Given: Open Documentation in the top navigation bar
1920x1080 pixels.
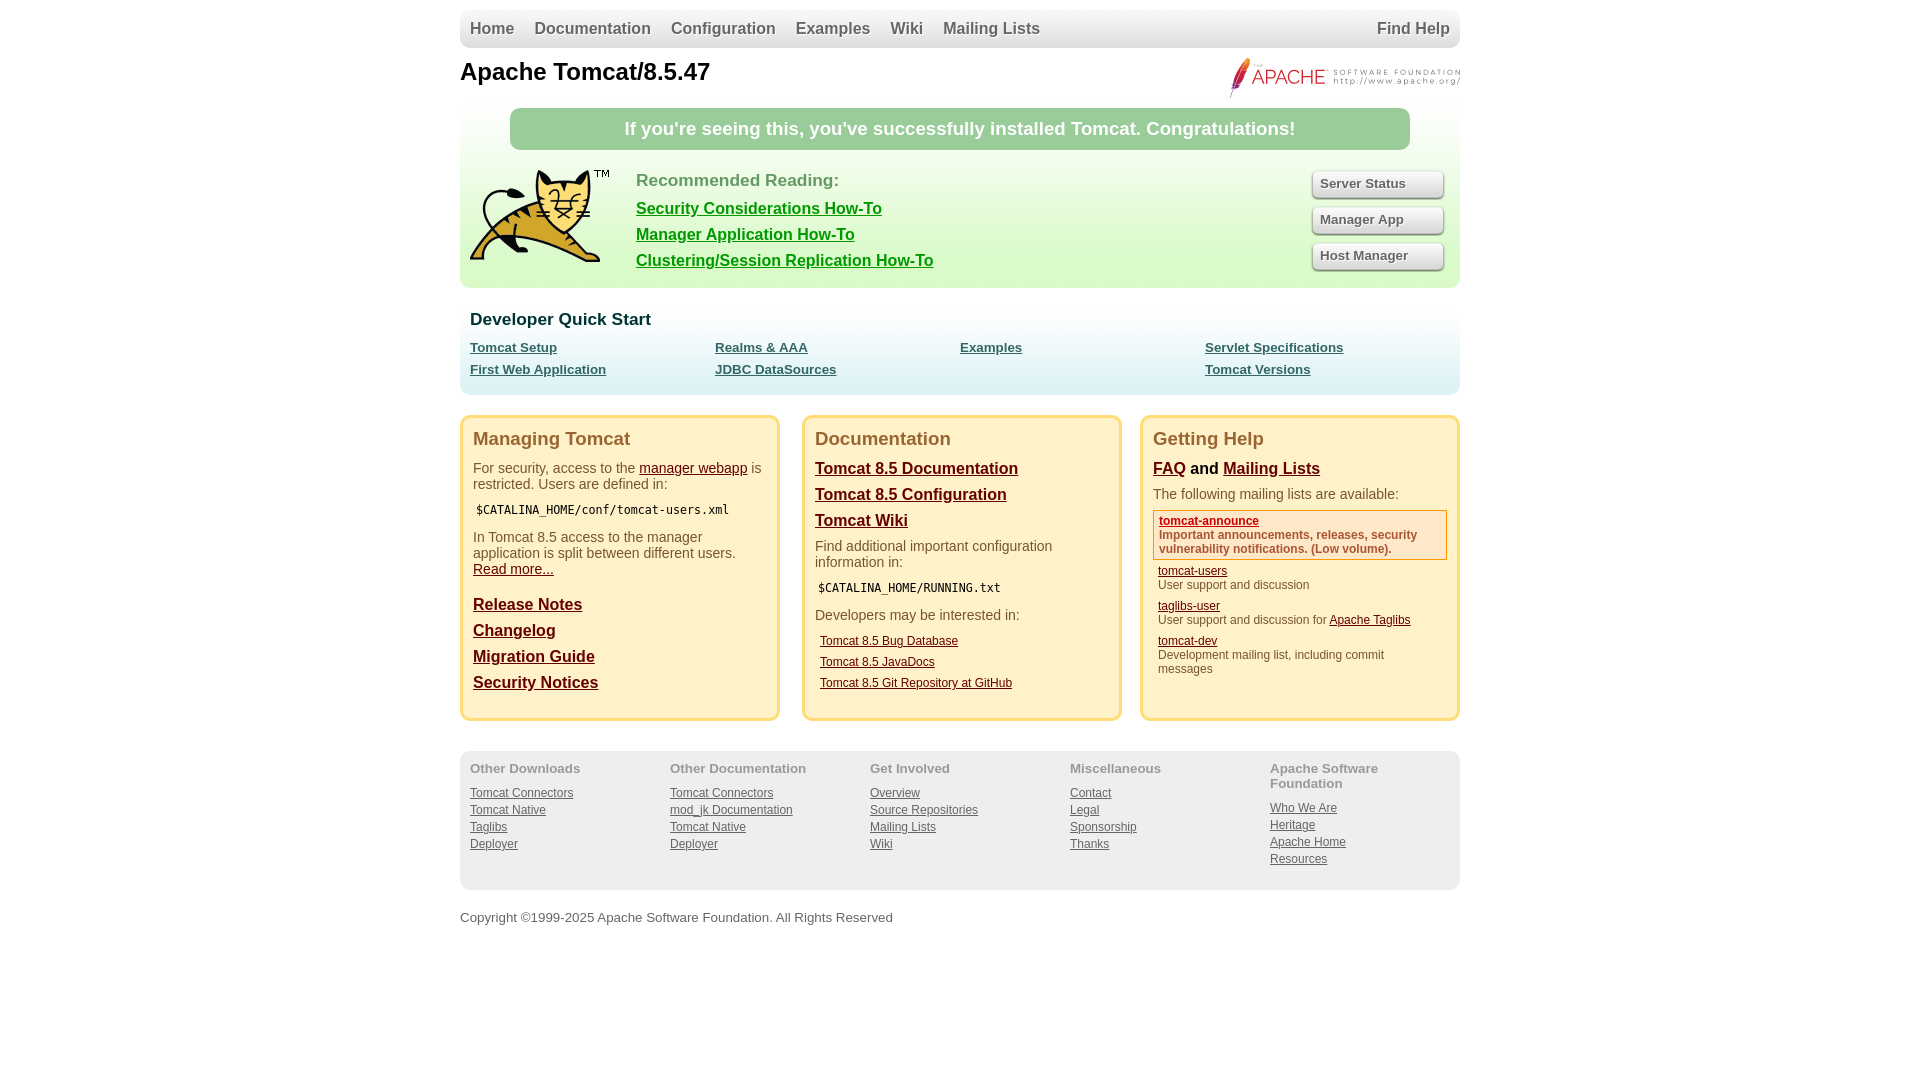Looking at the screenshot, I should (x=592, y=29).
